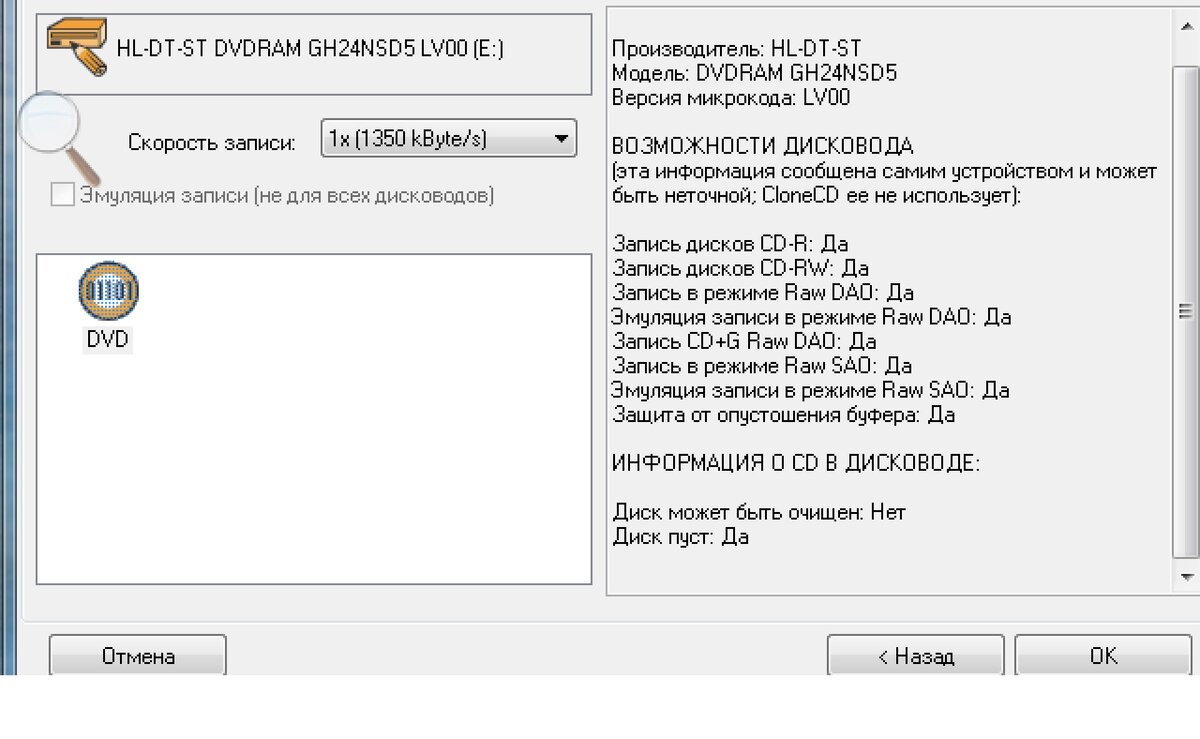Select drive entry HL-DT-ST DVDRAM GH24NSD5 LV00 (E:)
This screenshot has height=739, width=1200.
(x=310, y=49)
